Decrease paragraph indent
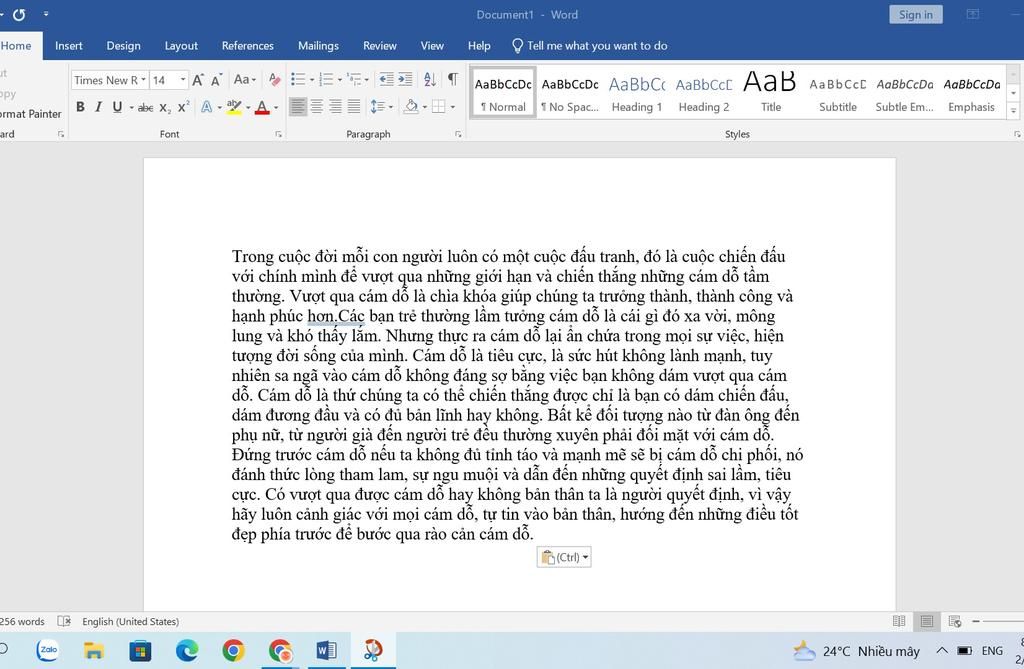The width and height of the screenshot is (1024, 669). (x=387, y=80)
